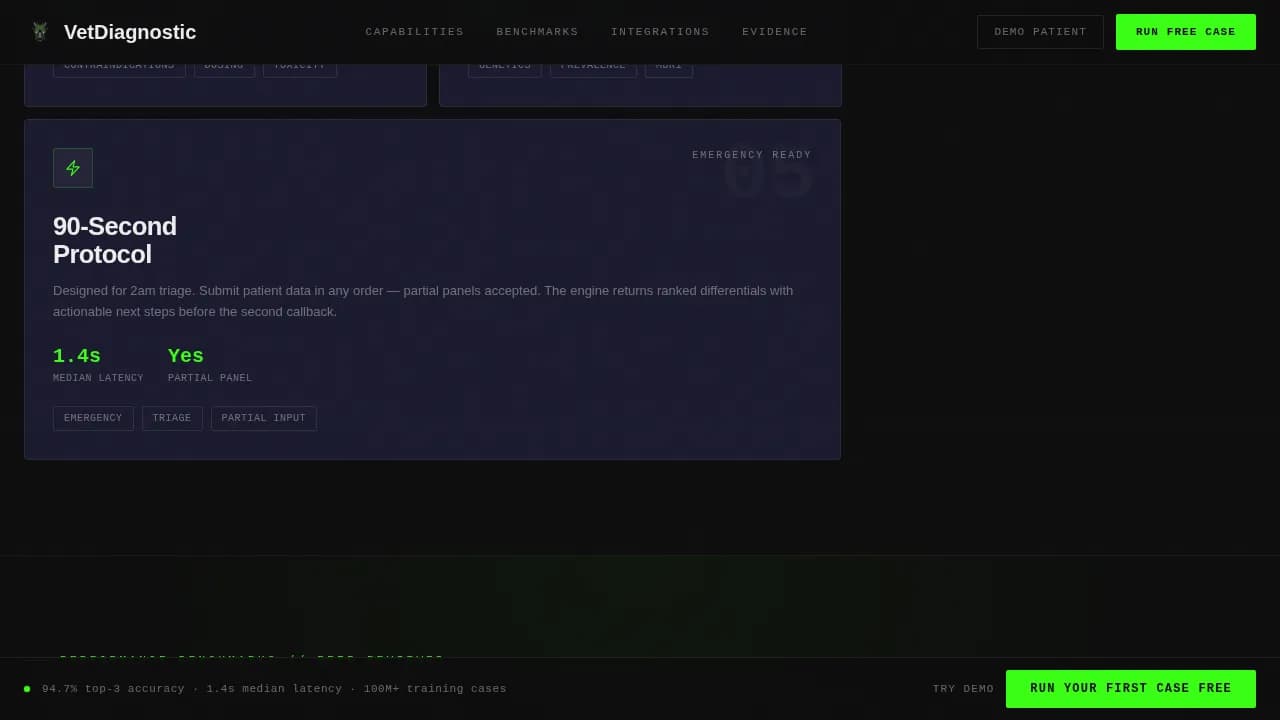Click the Demo Patient button
The height and width of the screenshot is (720, 1280).
[x=1040, y=32]
